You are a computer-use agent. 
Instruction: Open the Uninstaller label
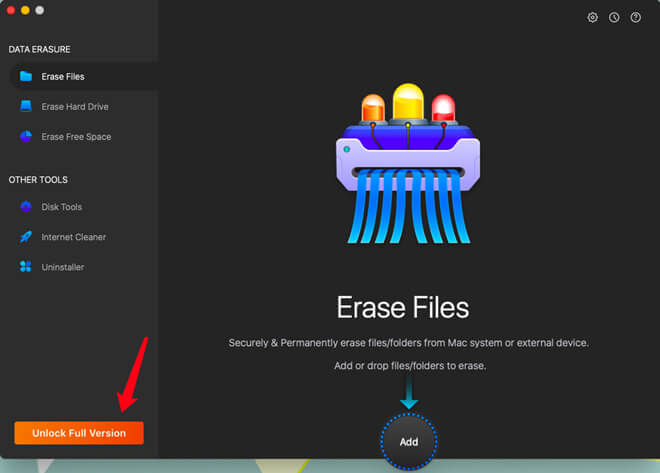point(63,267)
